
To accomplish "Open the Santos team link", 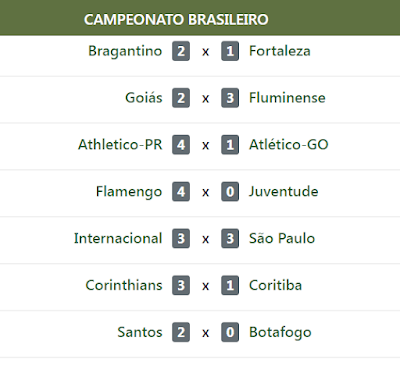I will coord(140,332).
